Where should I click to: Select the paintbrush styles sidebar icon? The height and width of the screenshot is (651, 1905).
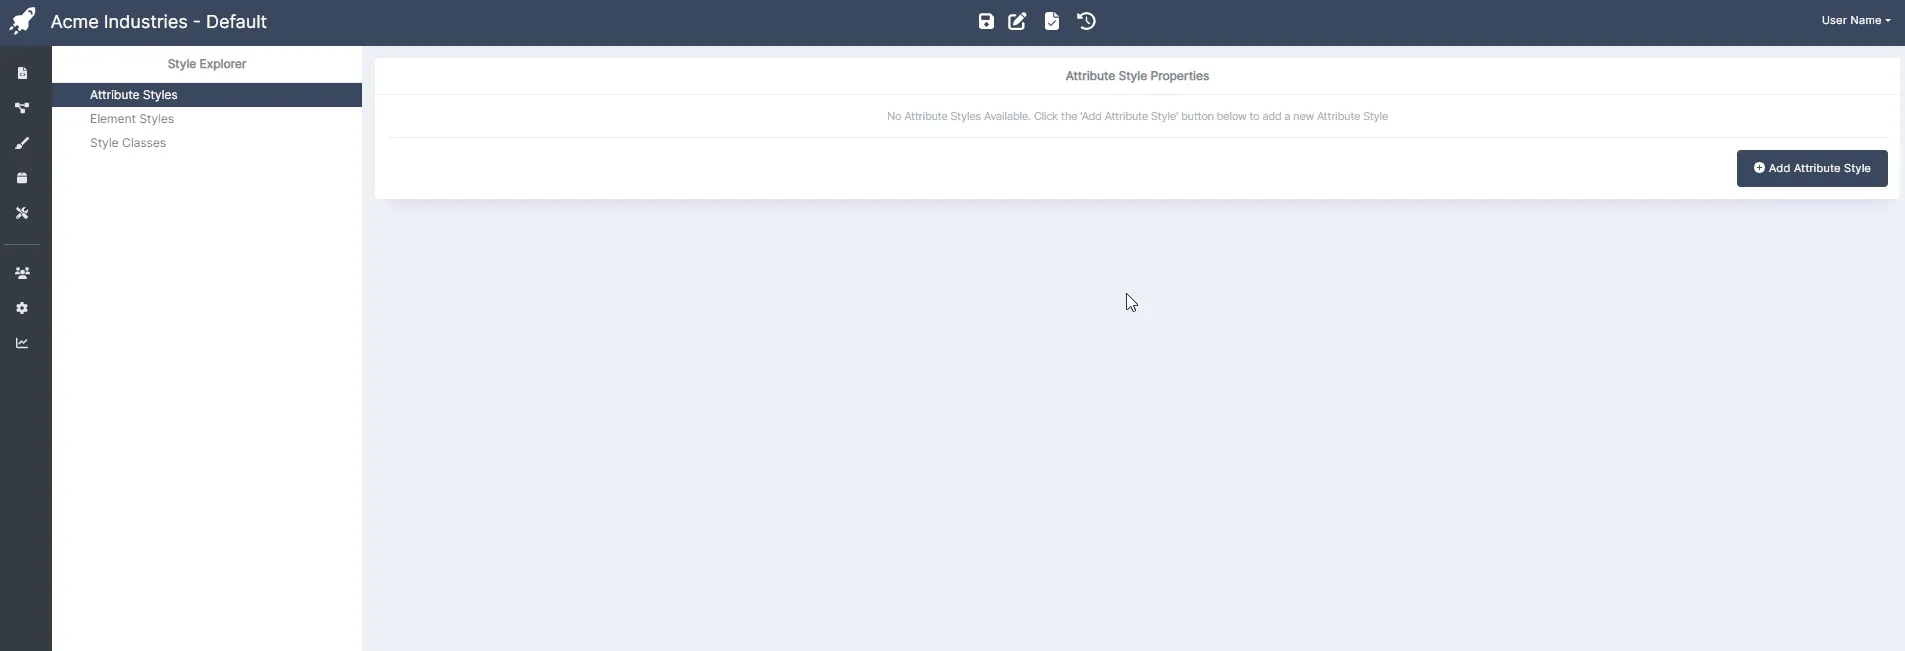click(x=22, y=143)
